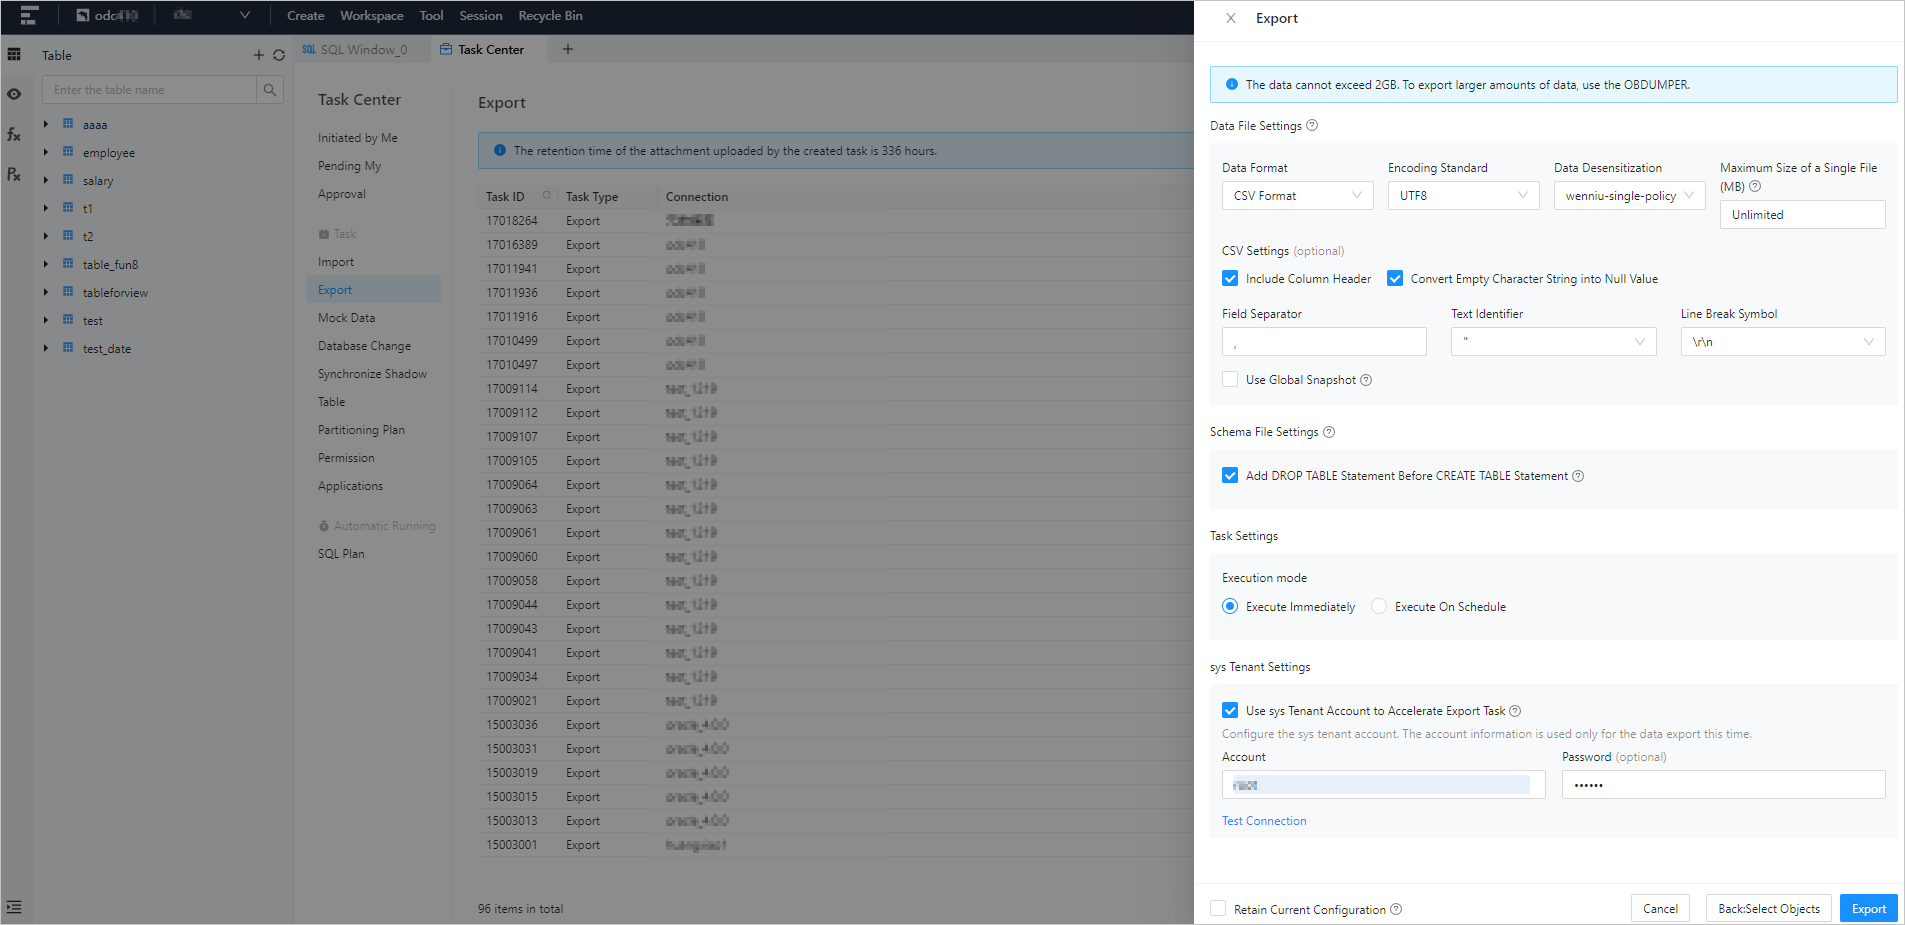Image resolution: width=1905 pixels, height=925 pixels.
Task: Select Execute On Schedule radio button
Action: tap(1379, 607)
